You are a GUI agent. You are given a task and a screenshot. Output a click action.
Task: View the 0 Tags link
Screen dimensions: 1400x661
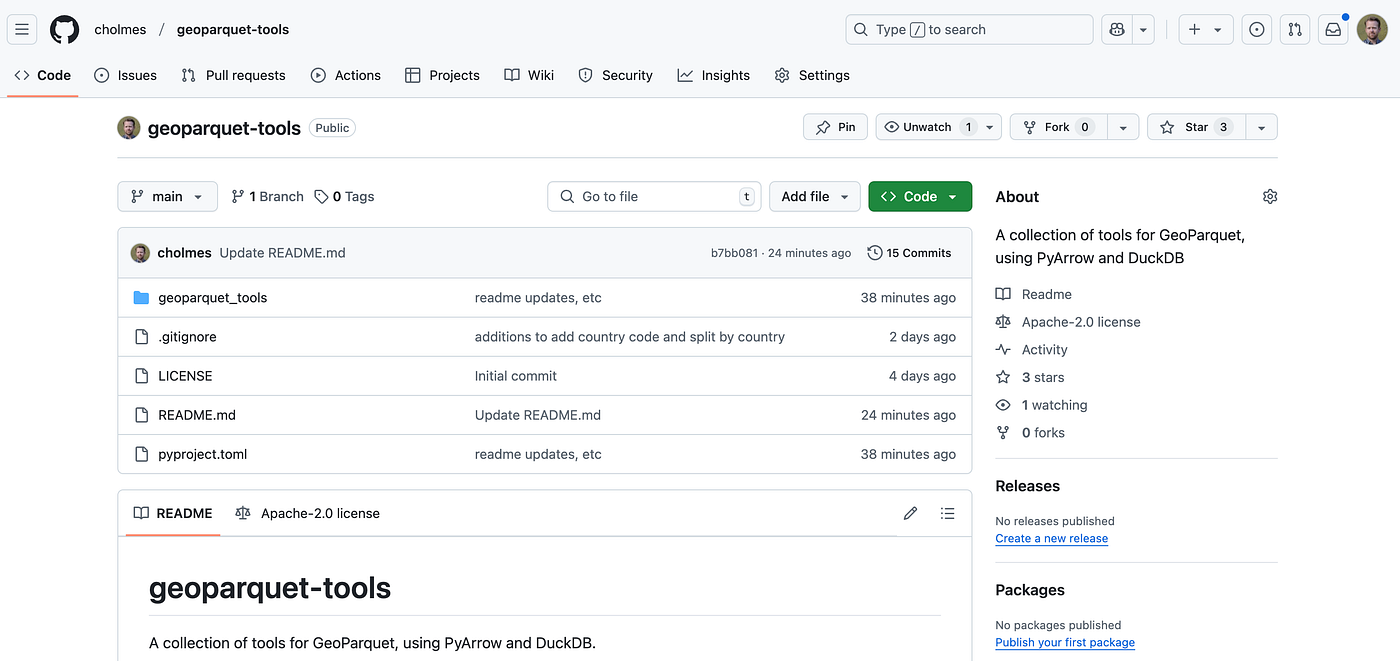[344, 196]
